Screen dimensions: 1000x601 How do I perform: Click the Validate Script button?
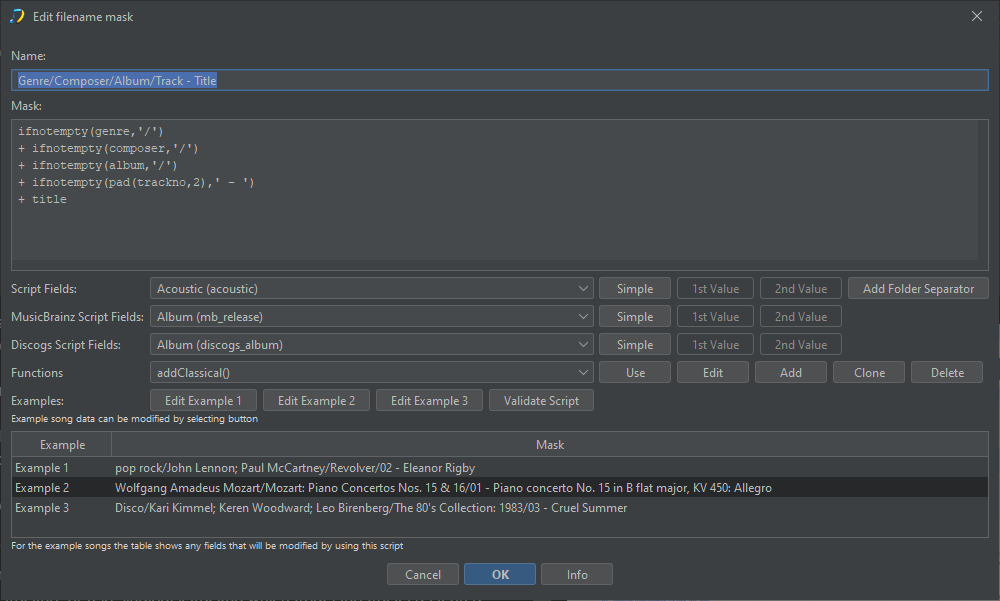pos(541,401)
